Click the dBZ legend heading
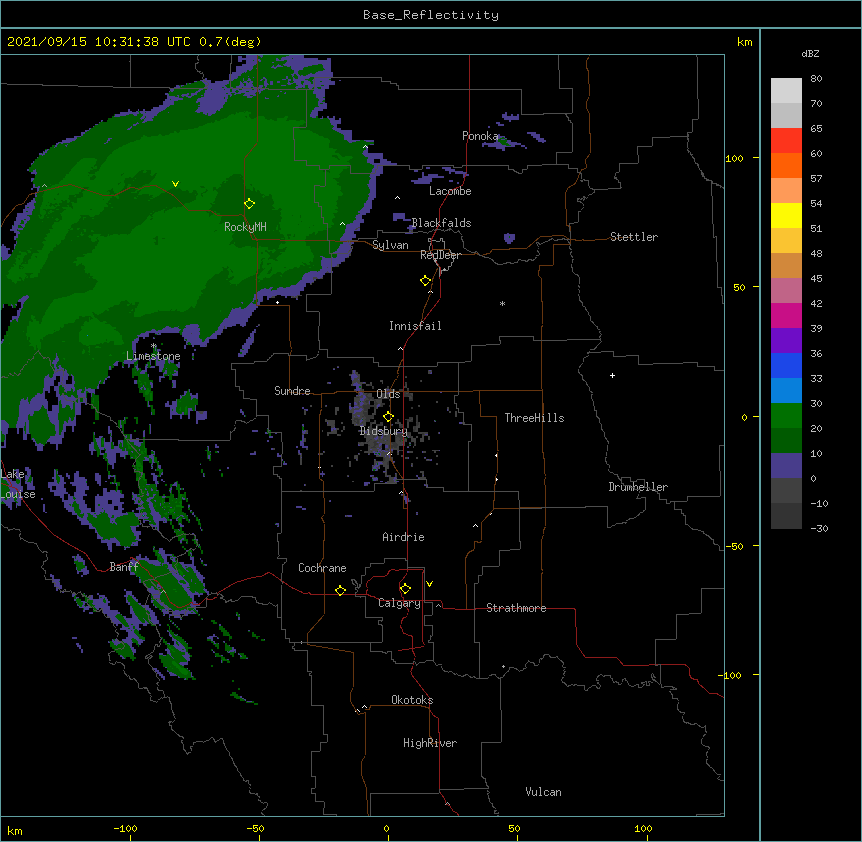Screen dimensions: 862x842 [x=810, y=53]
